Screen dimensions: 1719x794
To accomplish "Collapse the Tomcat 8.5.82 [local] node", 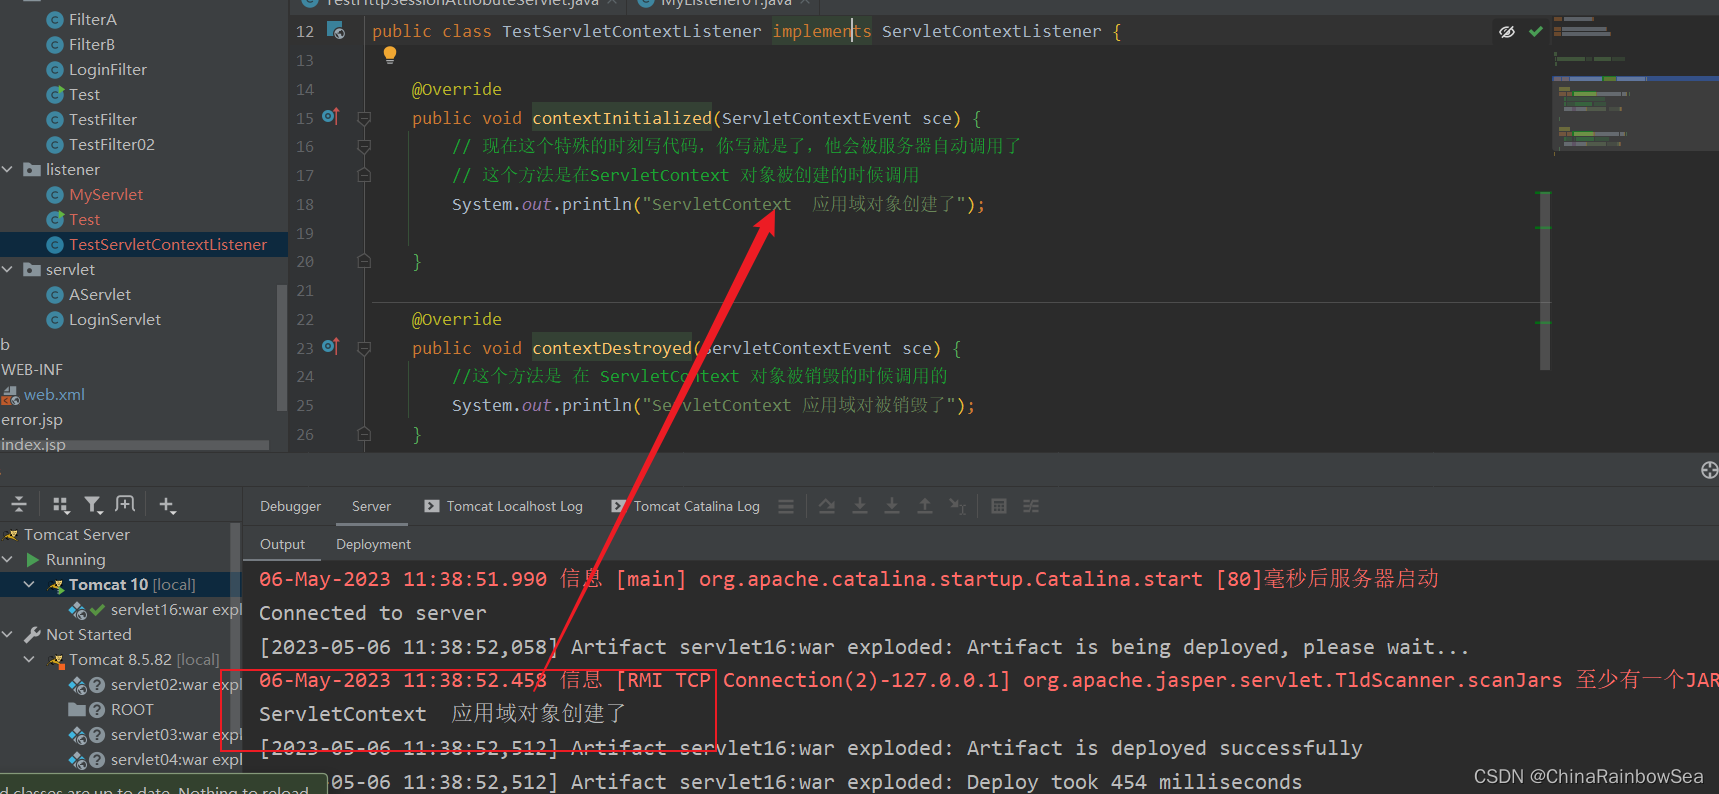I will [x=29, y=659].
